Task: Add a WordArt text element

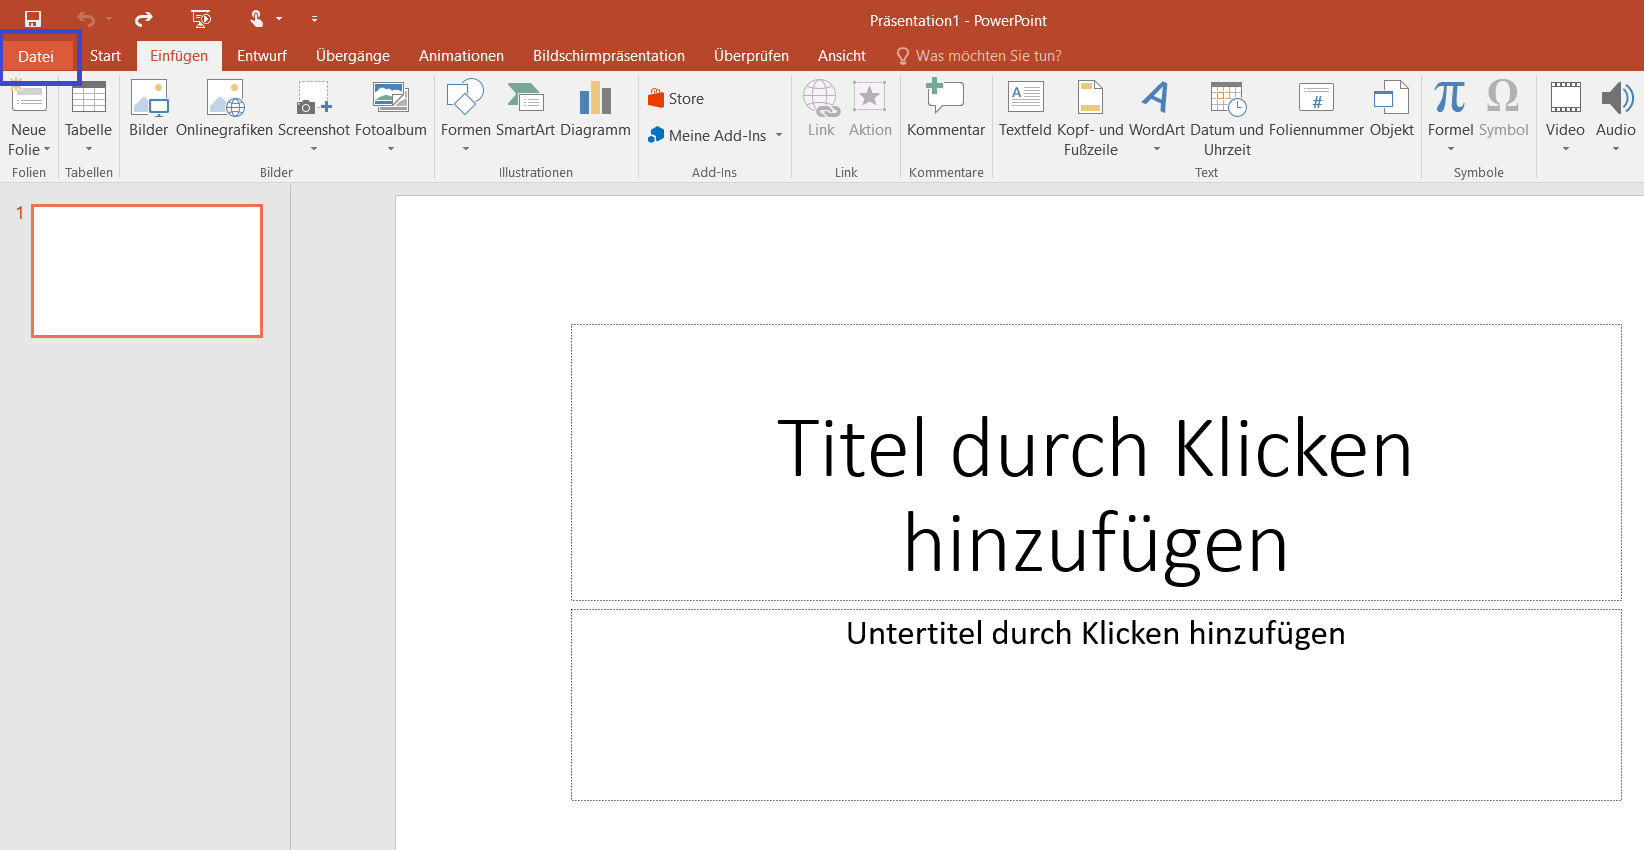Action: coord(1156,100)
